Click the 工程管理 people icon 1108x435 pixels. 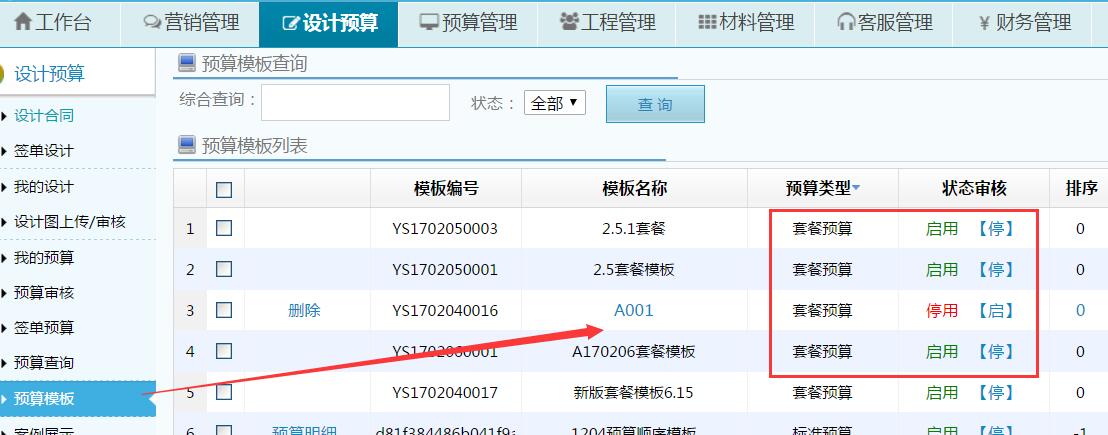click(569, 22)
